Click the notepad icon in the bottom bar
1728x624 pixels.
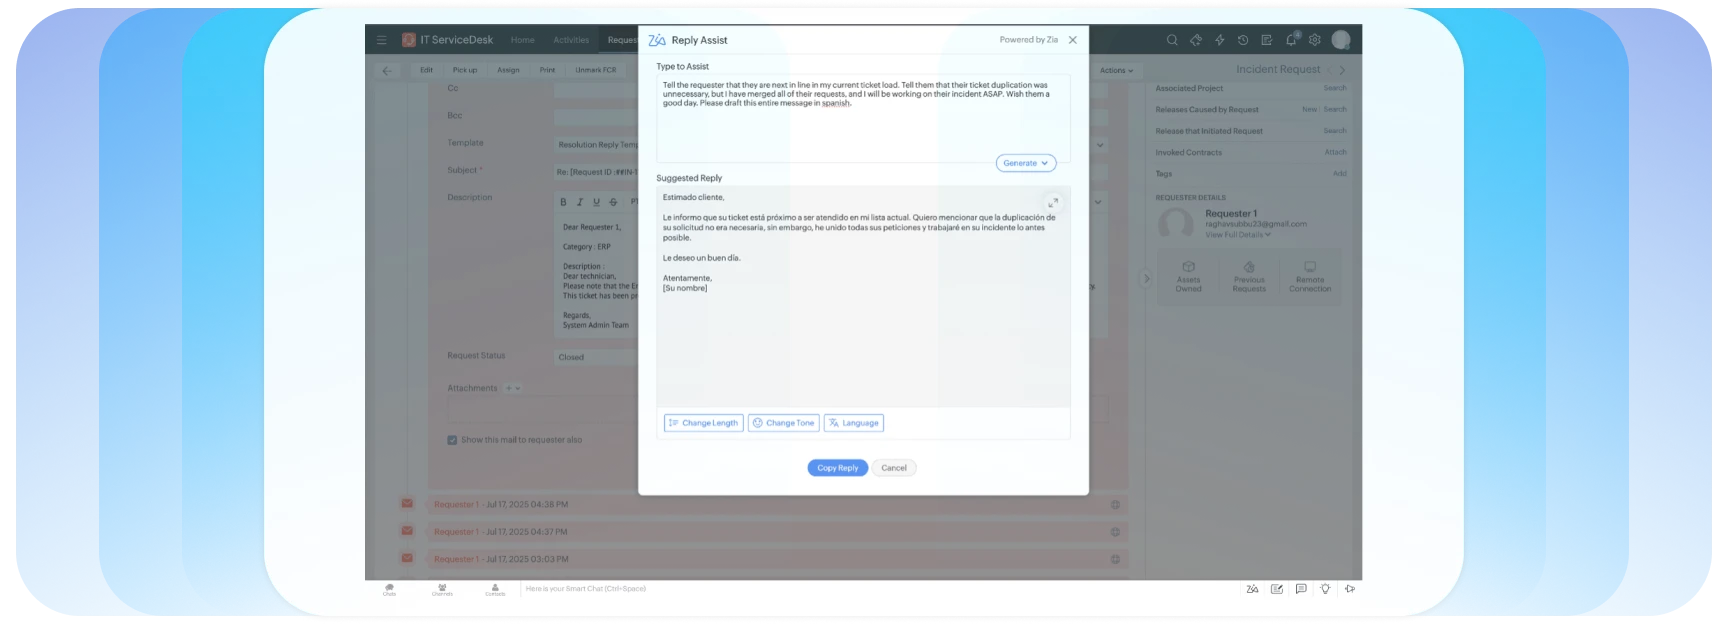click(x=1277, y=589)
